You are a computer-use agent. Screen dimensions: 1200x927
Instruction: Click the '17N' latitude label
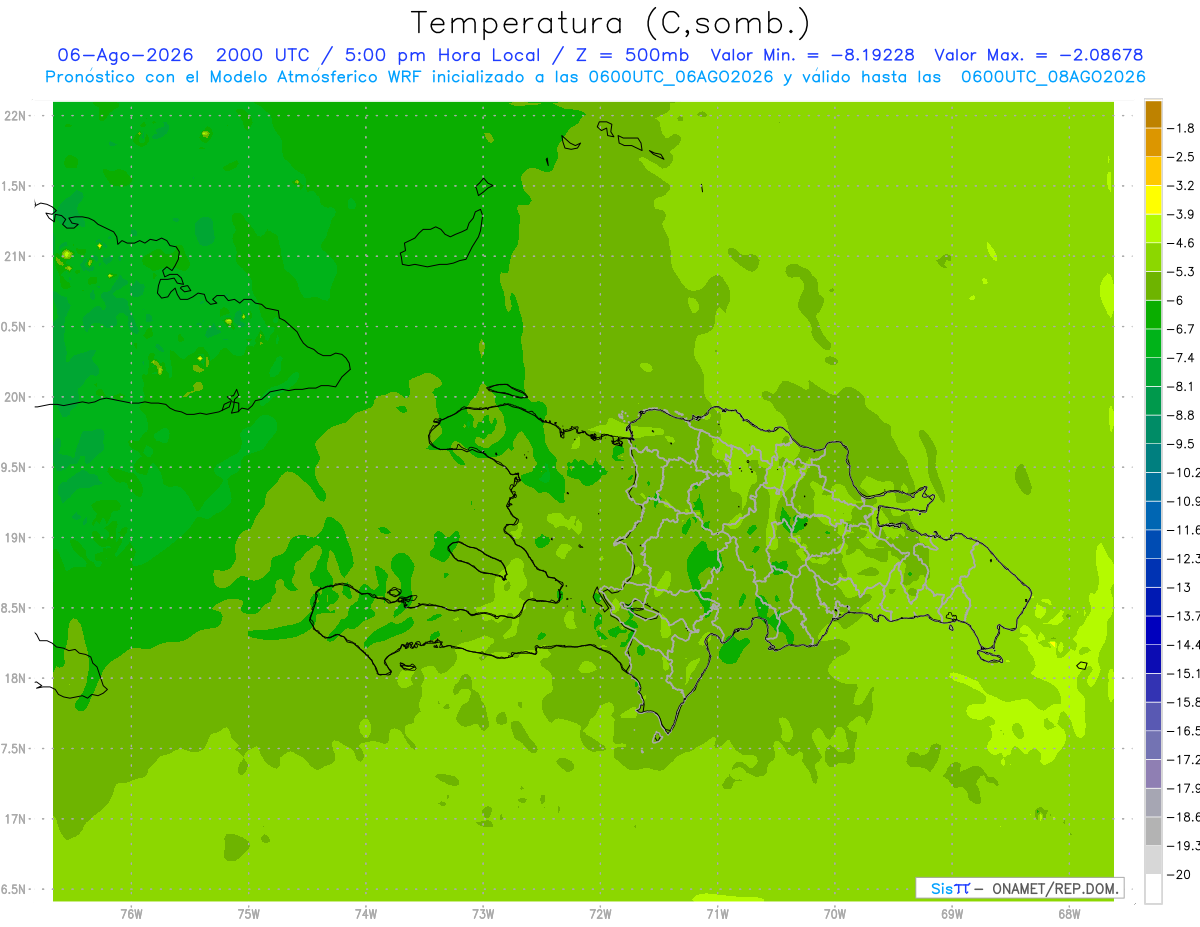coord(17,819)
